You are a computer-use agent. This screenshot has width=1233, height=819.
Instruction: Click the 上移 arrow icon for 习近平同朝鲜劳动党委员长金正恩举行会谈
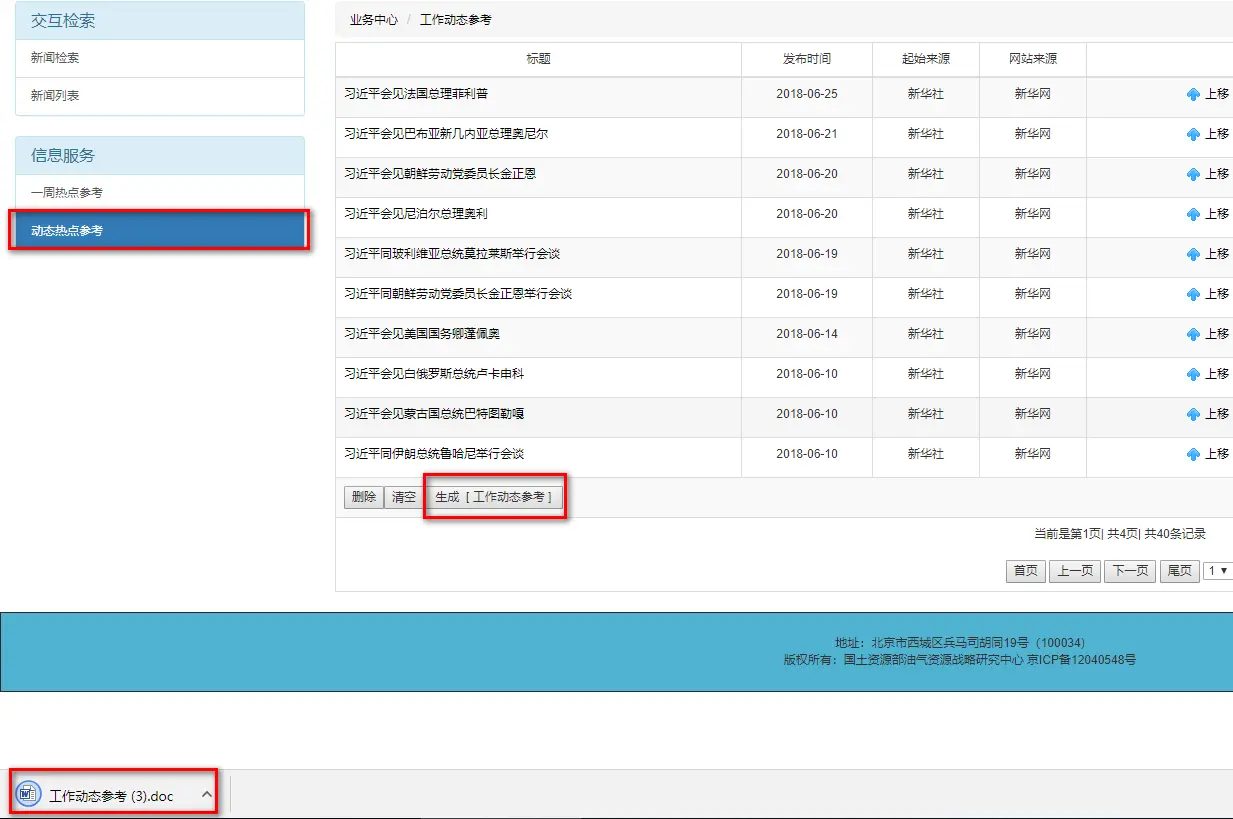coord(1192,294)
